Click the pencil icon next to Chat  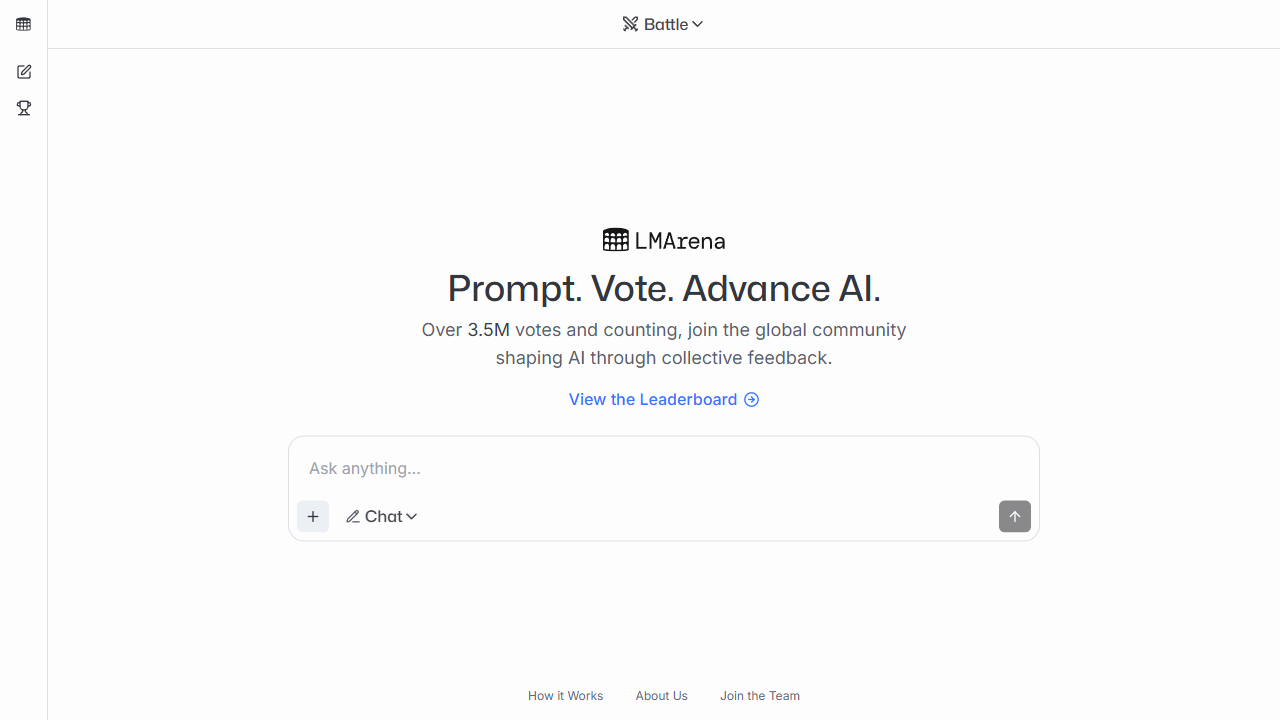[353, 517]
